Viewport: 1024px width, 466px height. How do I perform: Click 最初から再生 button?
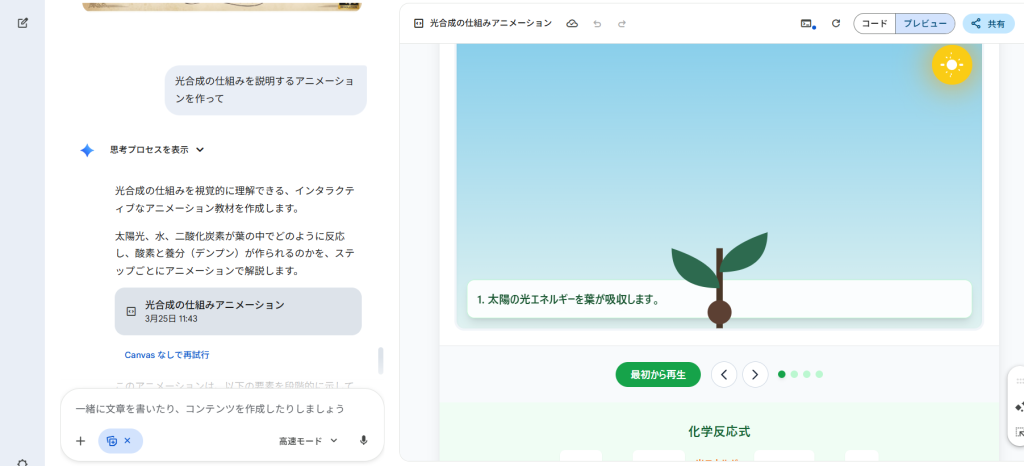tap(657, 375)
